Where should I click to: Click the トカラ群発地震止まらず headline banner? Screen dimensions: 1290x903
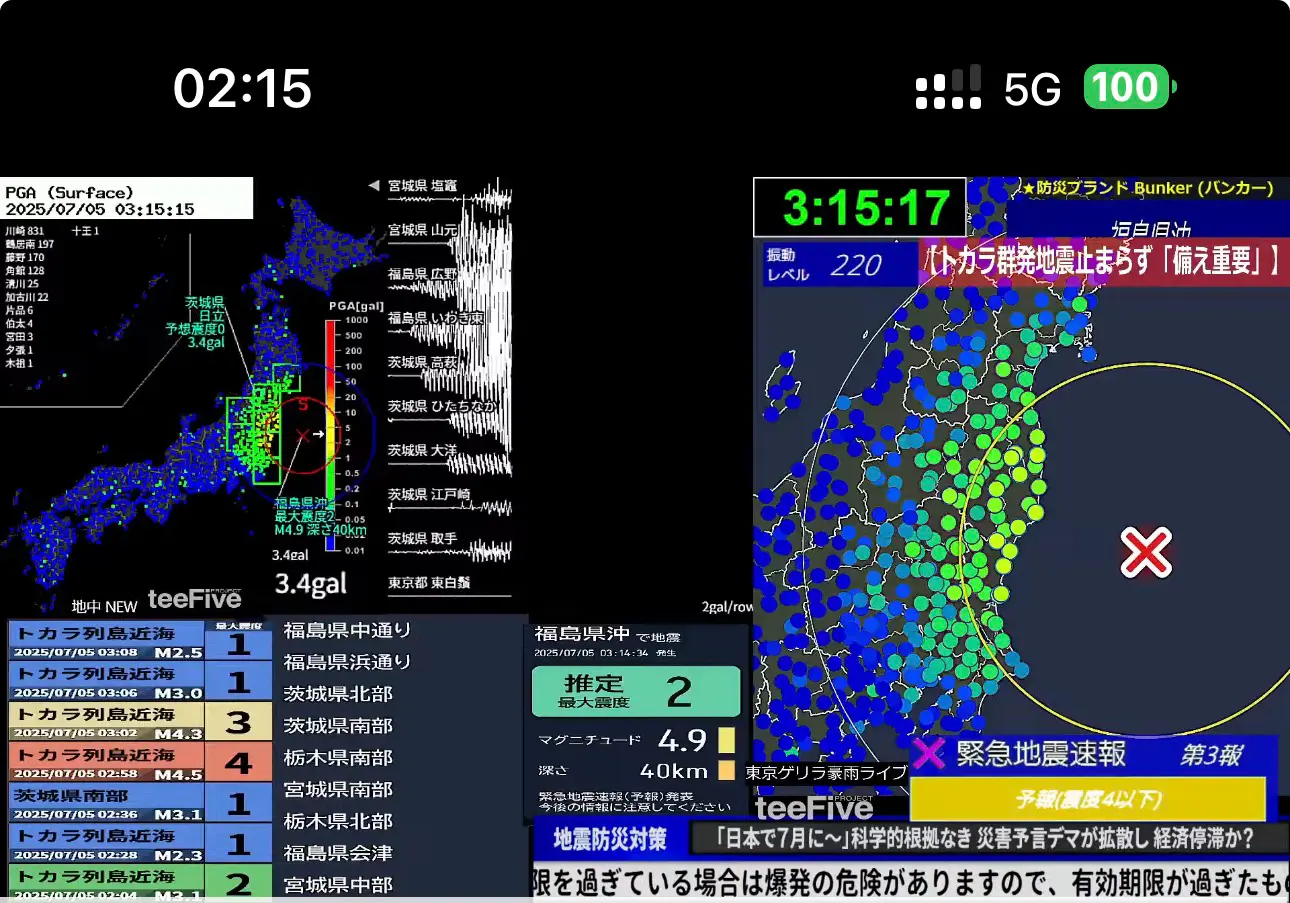coord(1105,262)
